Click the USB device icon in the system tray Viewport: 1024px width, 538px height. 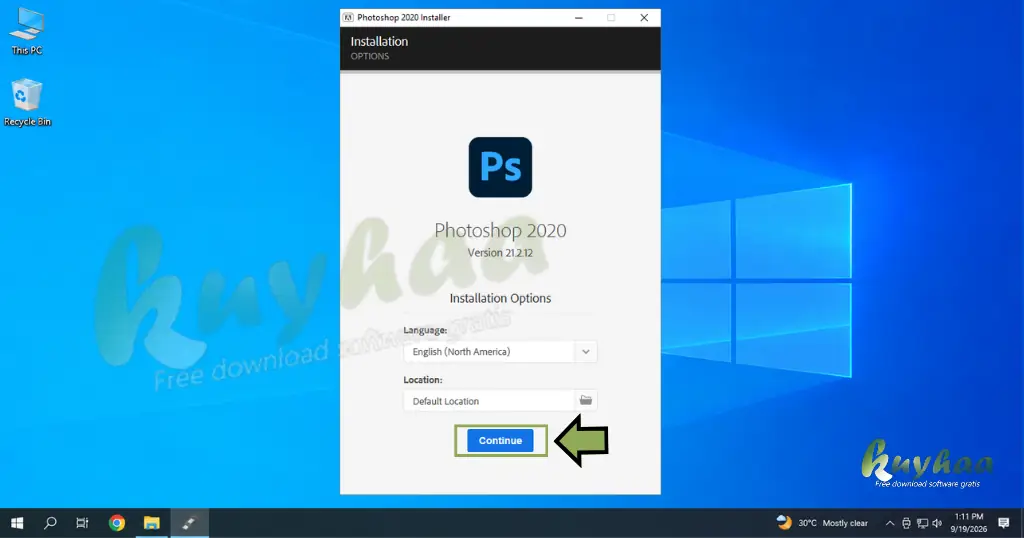point(906,523)
